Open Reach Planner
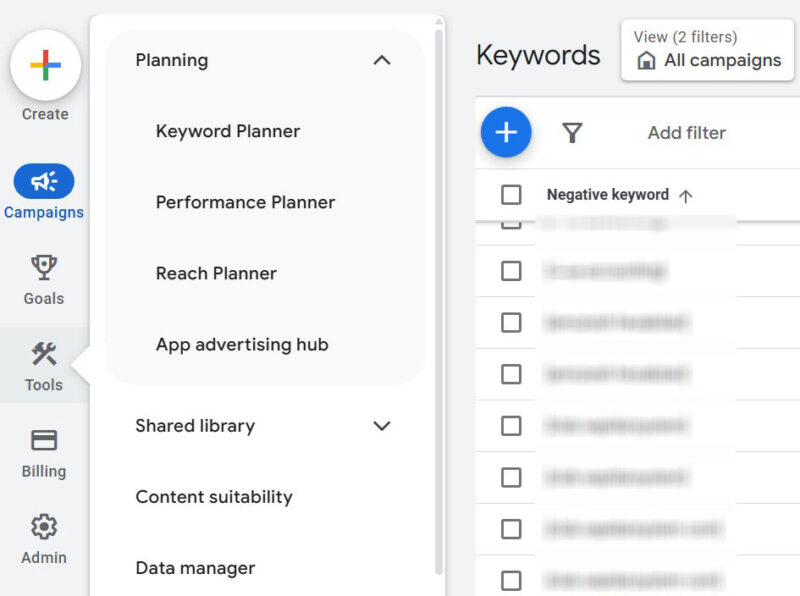 coord(216,273)
